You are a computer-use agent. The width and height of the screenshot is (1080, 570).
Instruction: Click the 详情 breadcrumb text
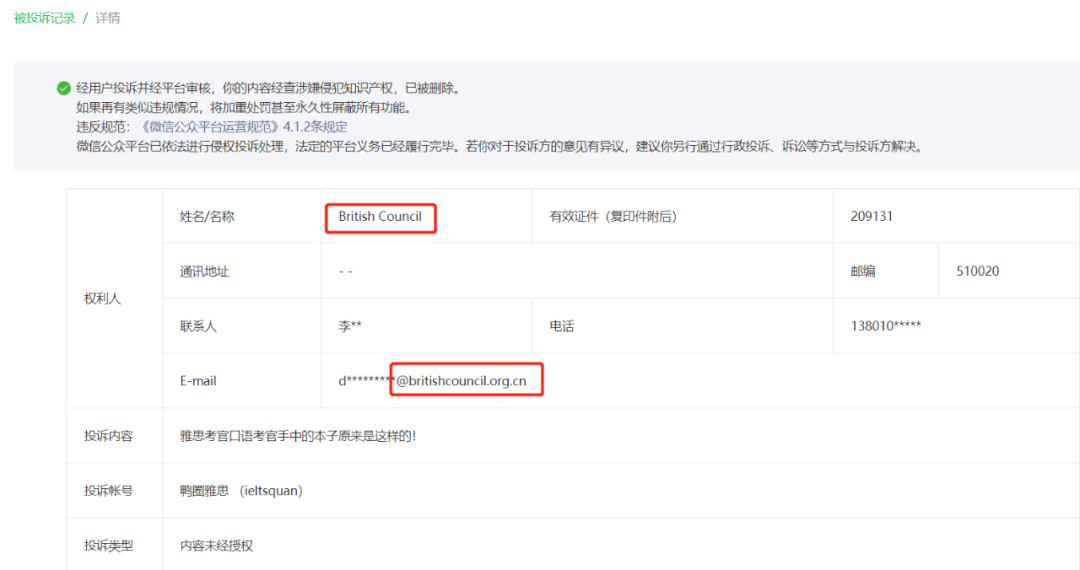click(x=107, y=18)
